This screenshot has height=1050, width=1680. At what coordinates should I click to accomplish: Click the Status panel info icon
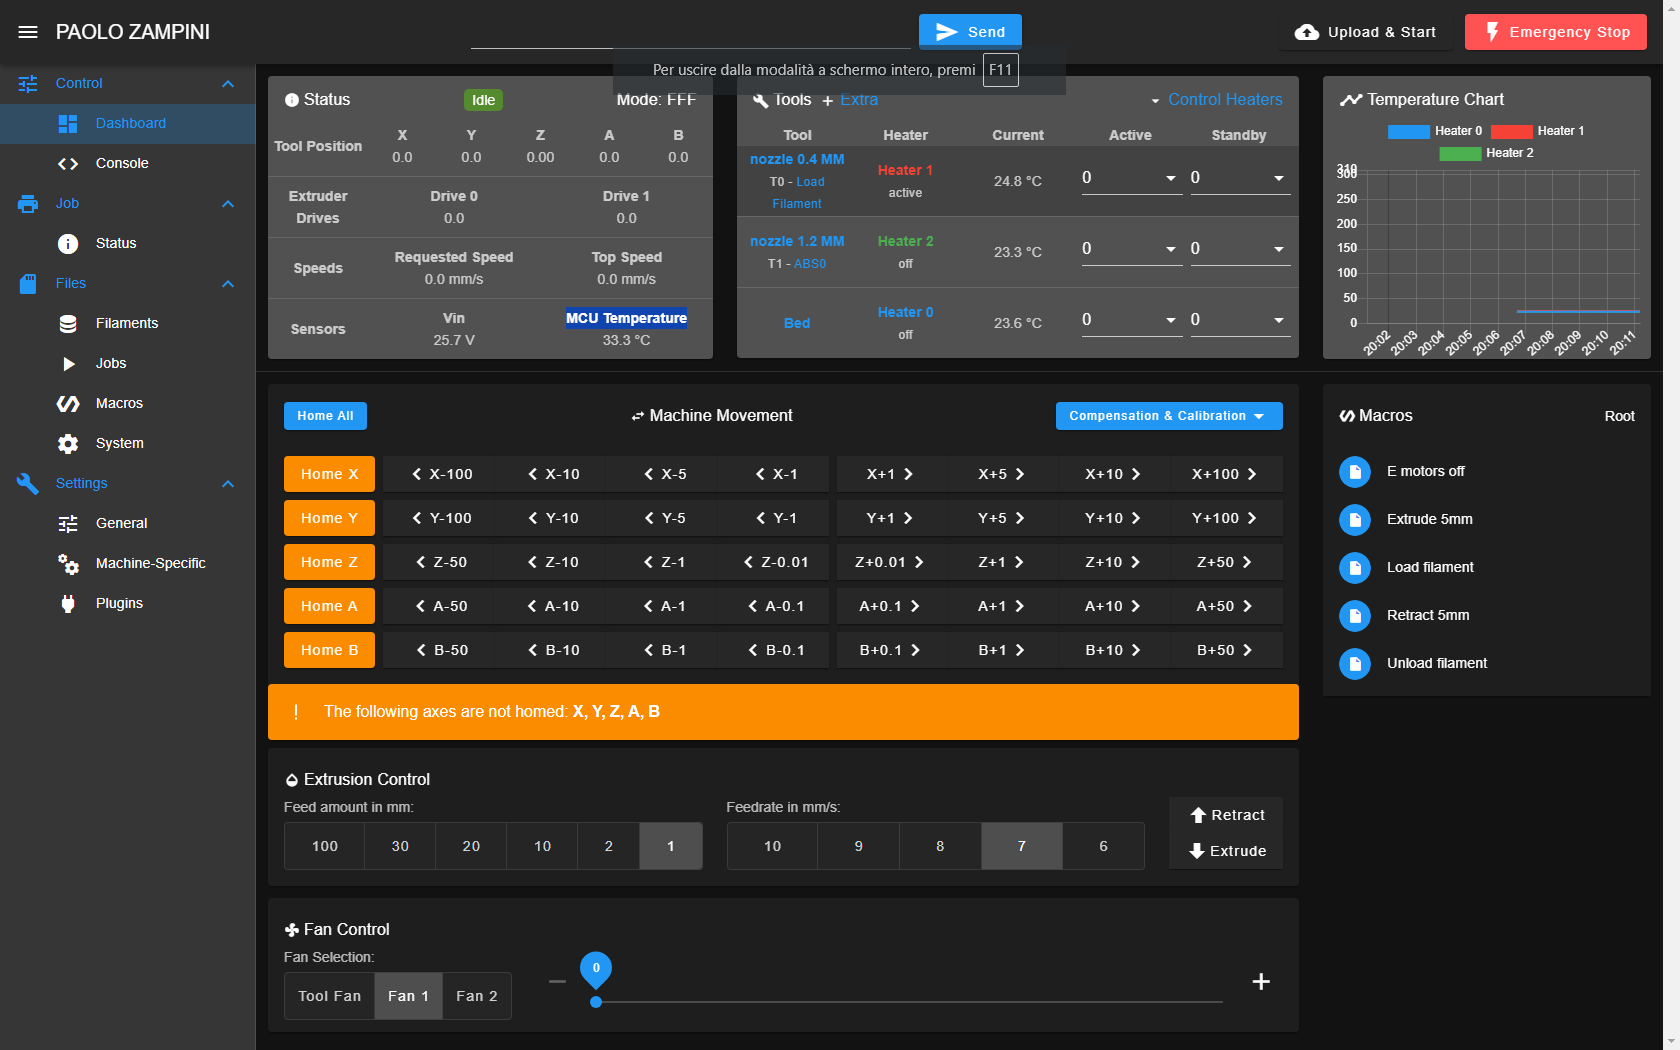(x=292, y=100)
